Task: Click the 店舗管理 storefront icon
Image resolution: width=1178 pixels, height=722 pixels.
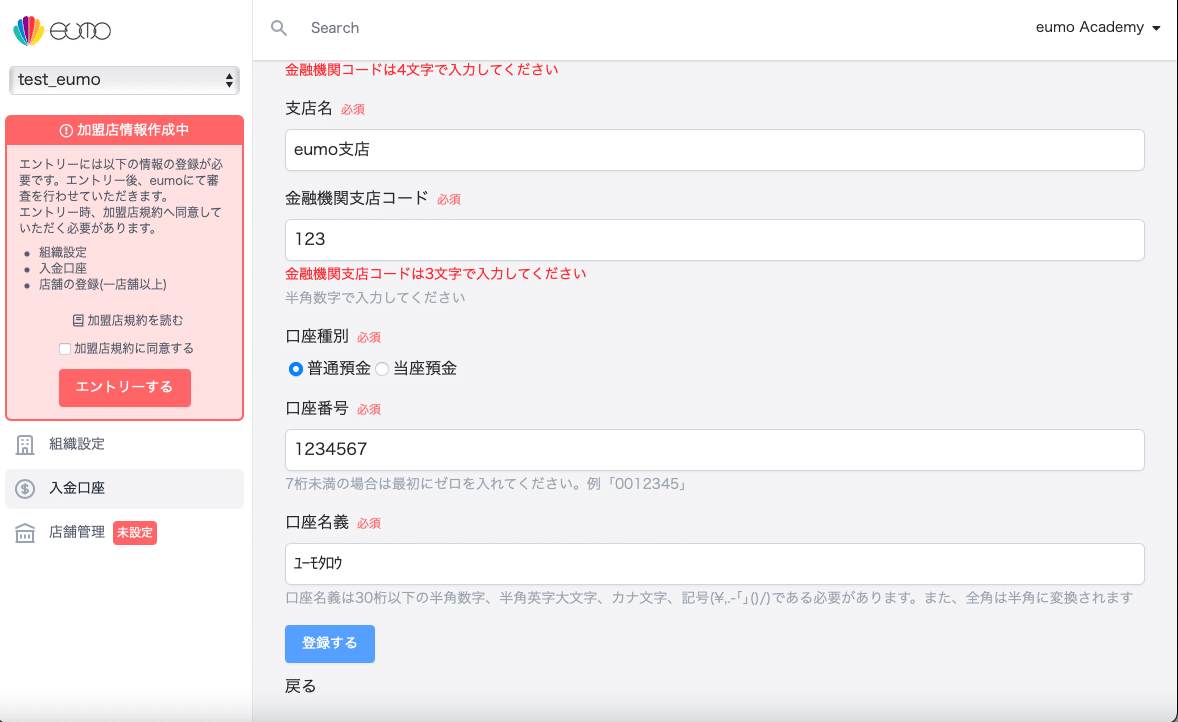Action: pos(25,533)
